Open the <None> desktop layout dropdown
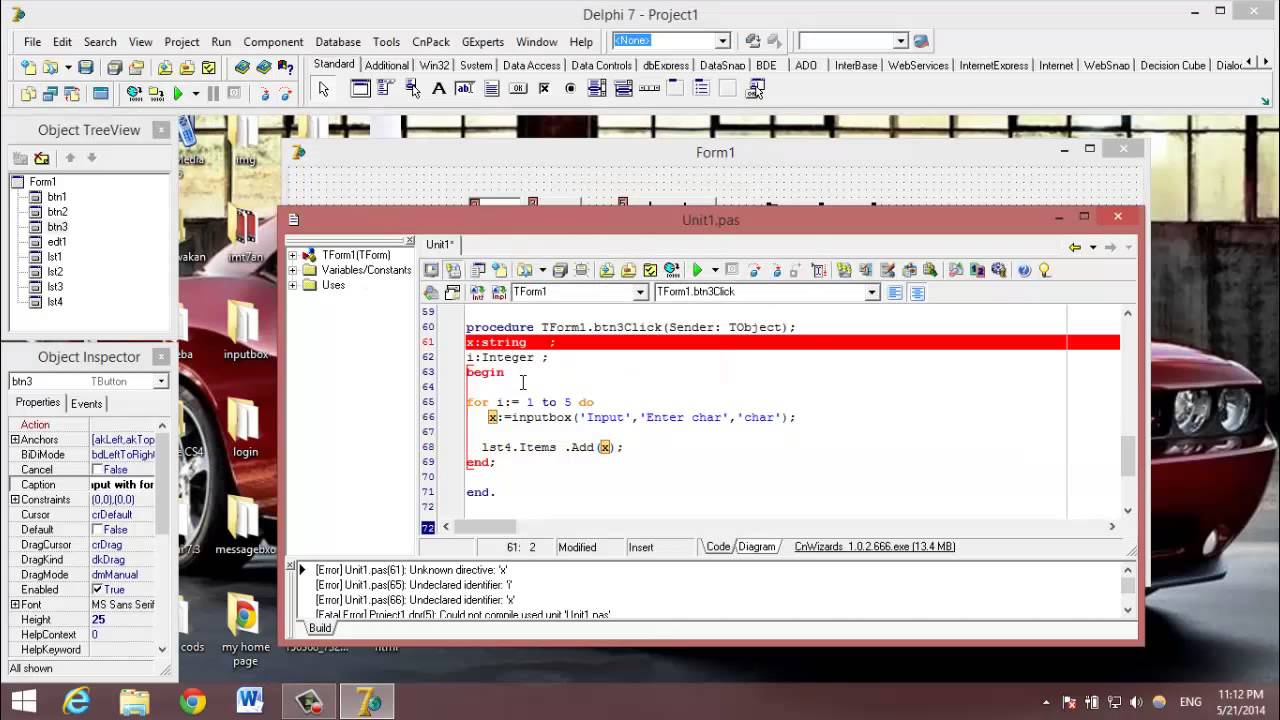The height and width of the screenshot is (720, 1280). click(722, 41)
